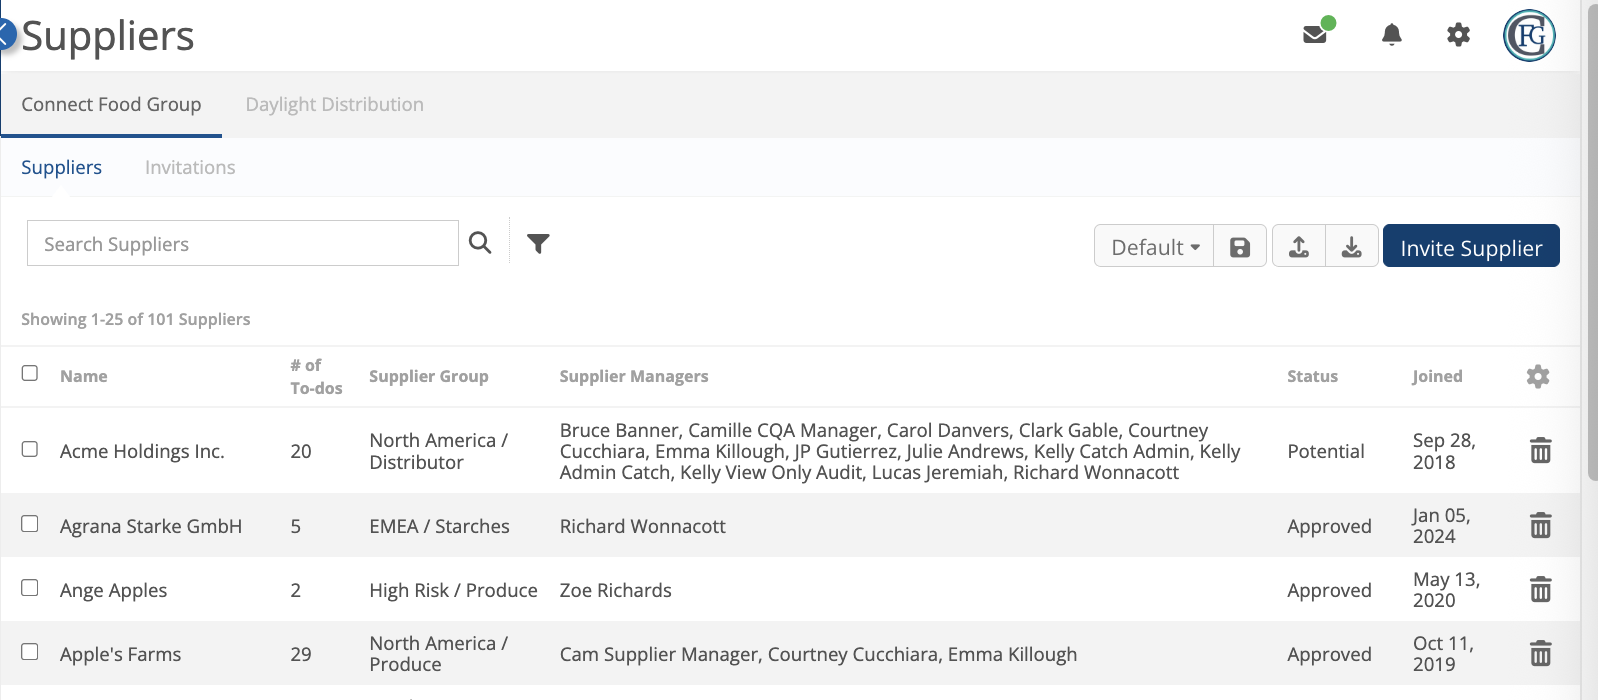Delete Acme Holdings Inc. row

1541,451
